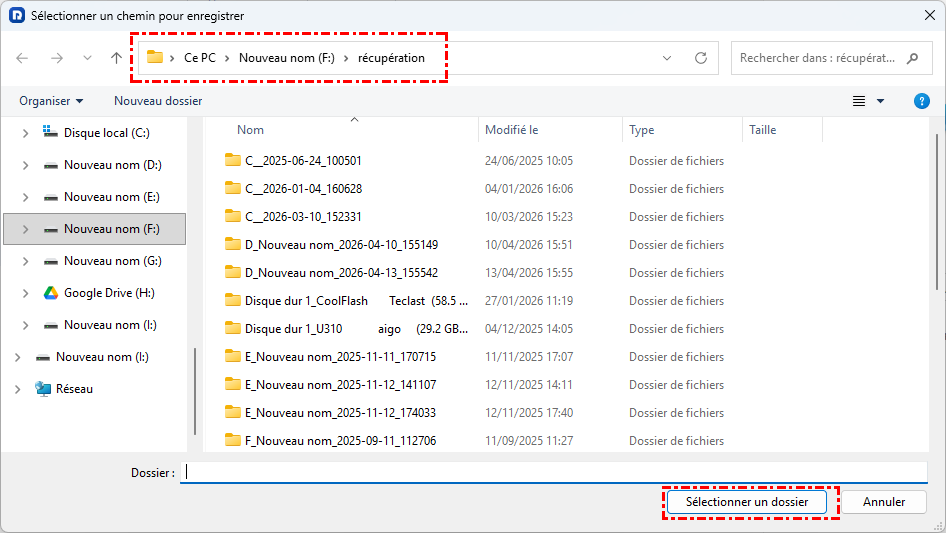Click the Dossier text input field
The image size is (946, 533).
click(x=553, y=472)
